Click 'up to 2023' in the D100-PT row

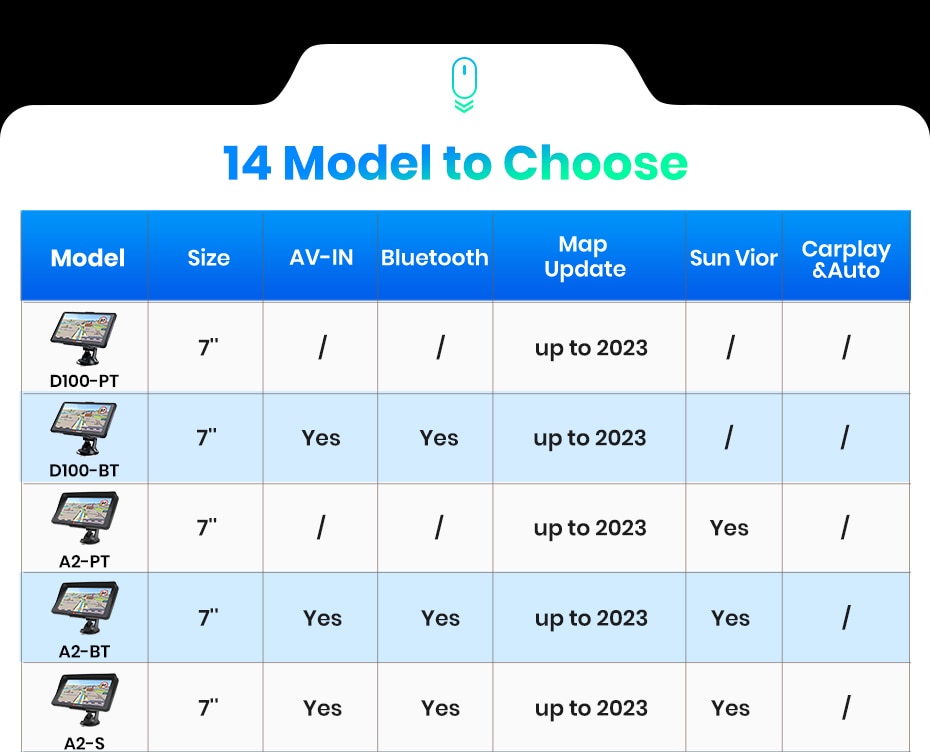pyautogui.click(x=591, y=348)
